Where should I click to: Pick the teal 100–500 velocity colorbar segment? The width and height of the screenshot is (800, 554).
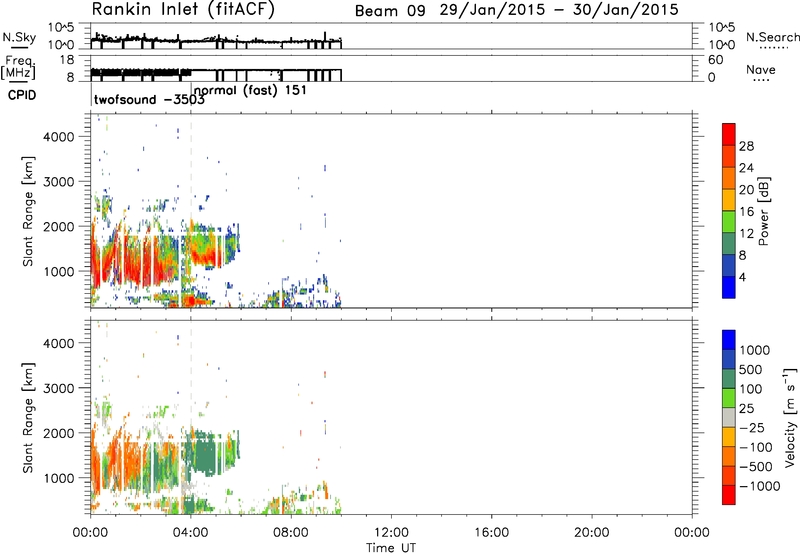[729, 379]
